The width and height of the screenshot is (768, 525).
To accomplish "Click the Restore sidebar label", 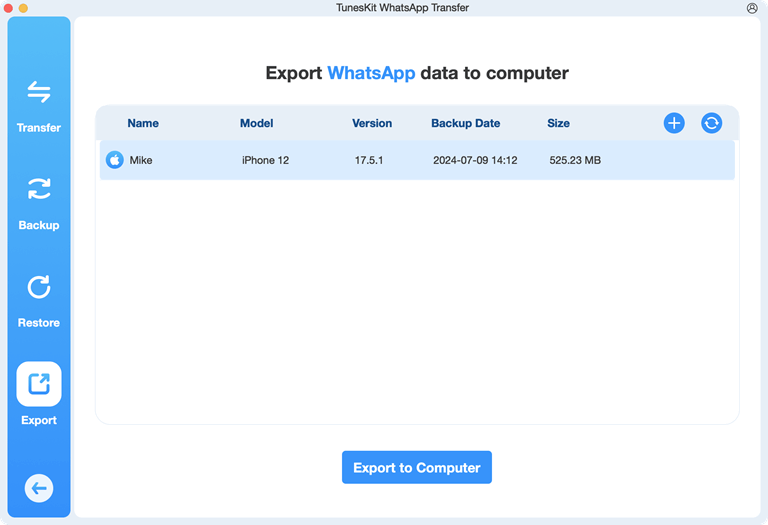I will tap(39, 323).
